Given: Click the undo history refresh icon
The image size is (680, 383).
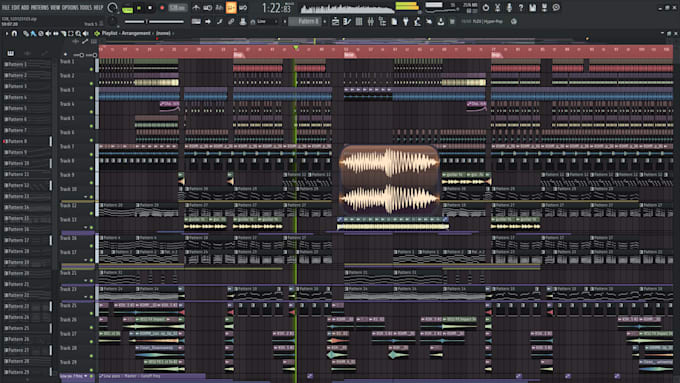Looking at the screenshot, I should pyautogui.click(x=486, y=8).
